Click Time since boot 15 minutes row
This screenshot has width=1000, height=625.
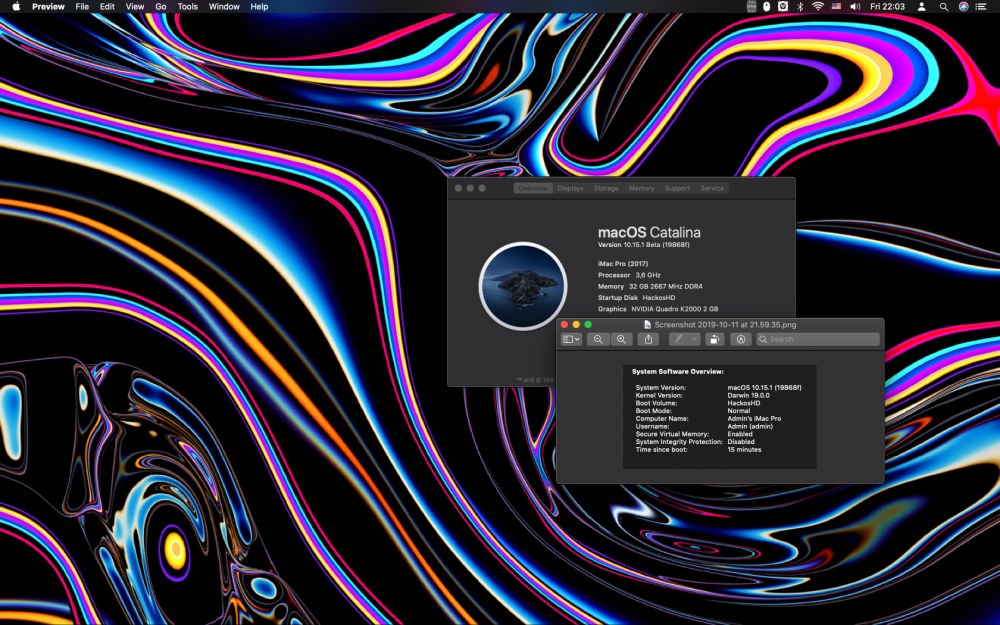(x=698, y=450)
